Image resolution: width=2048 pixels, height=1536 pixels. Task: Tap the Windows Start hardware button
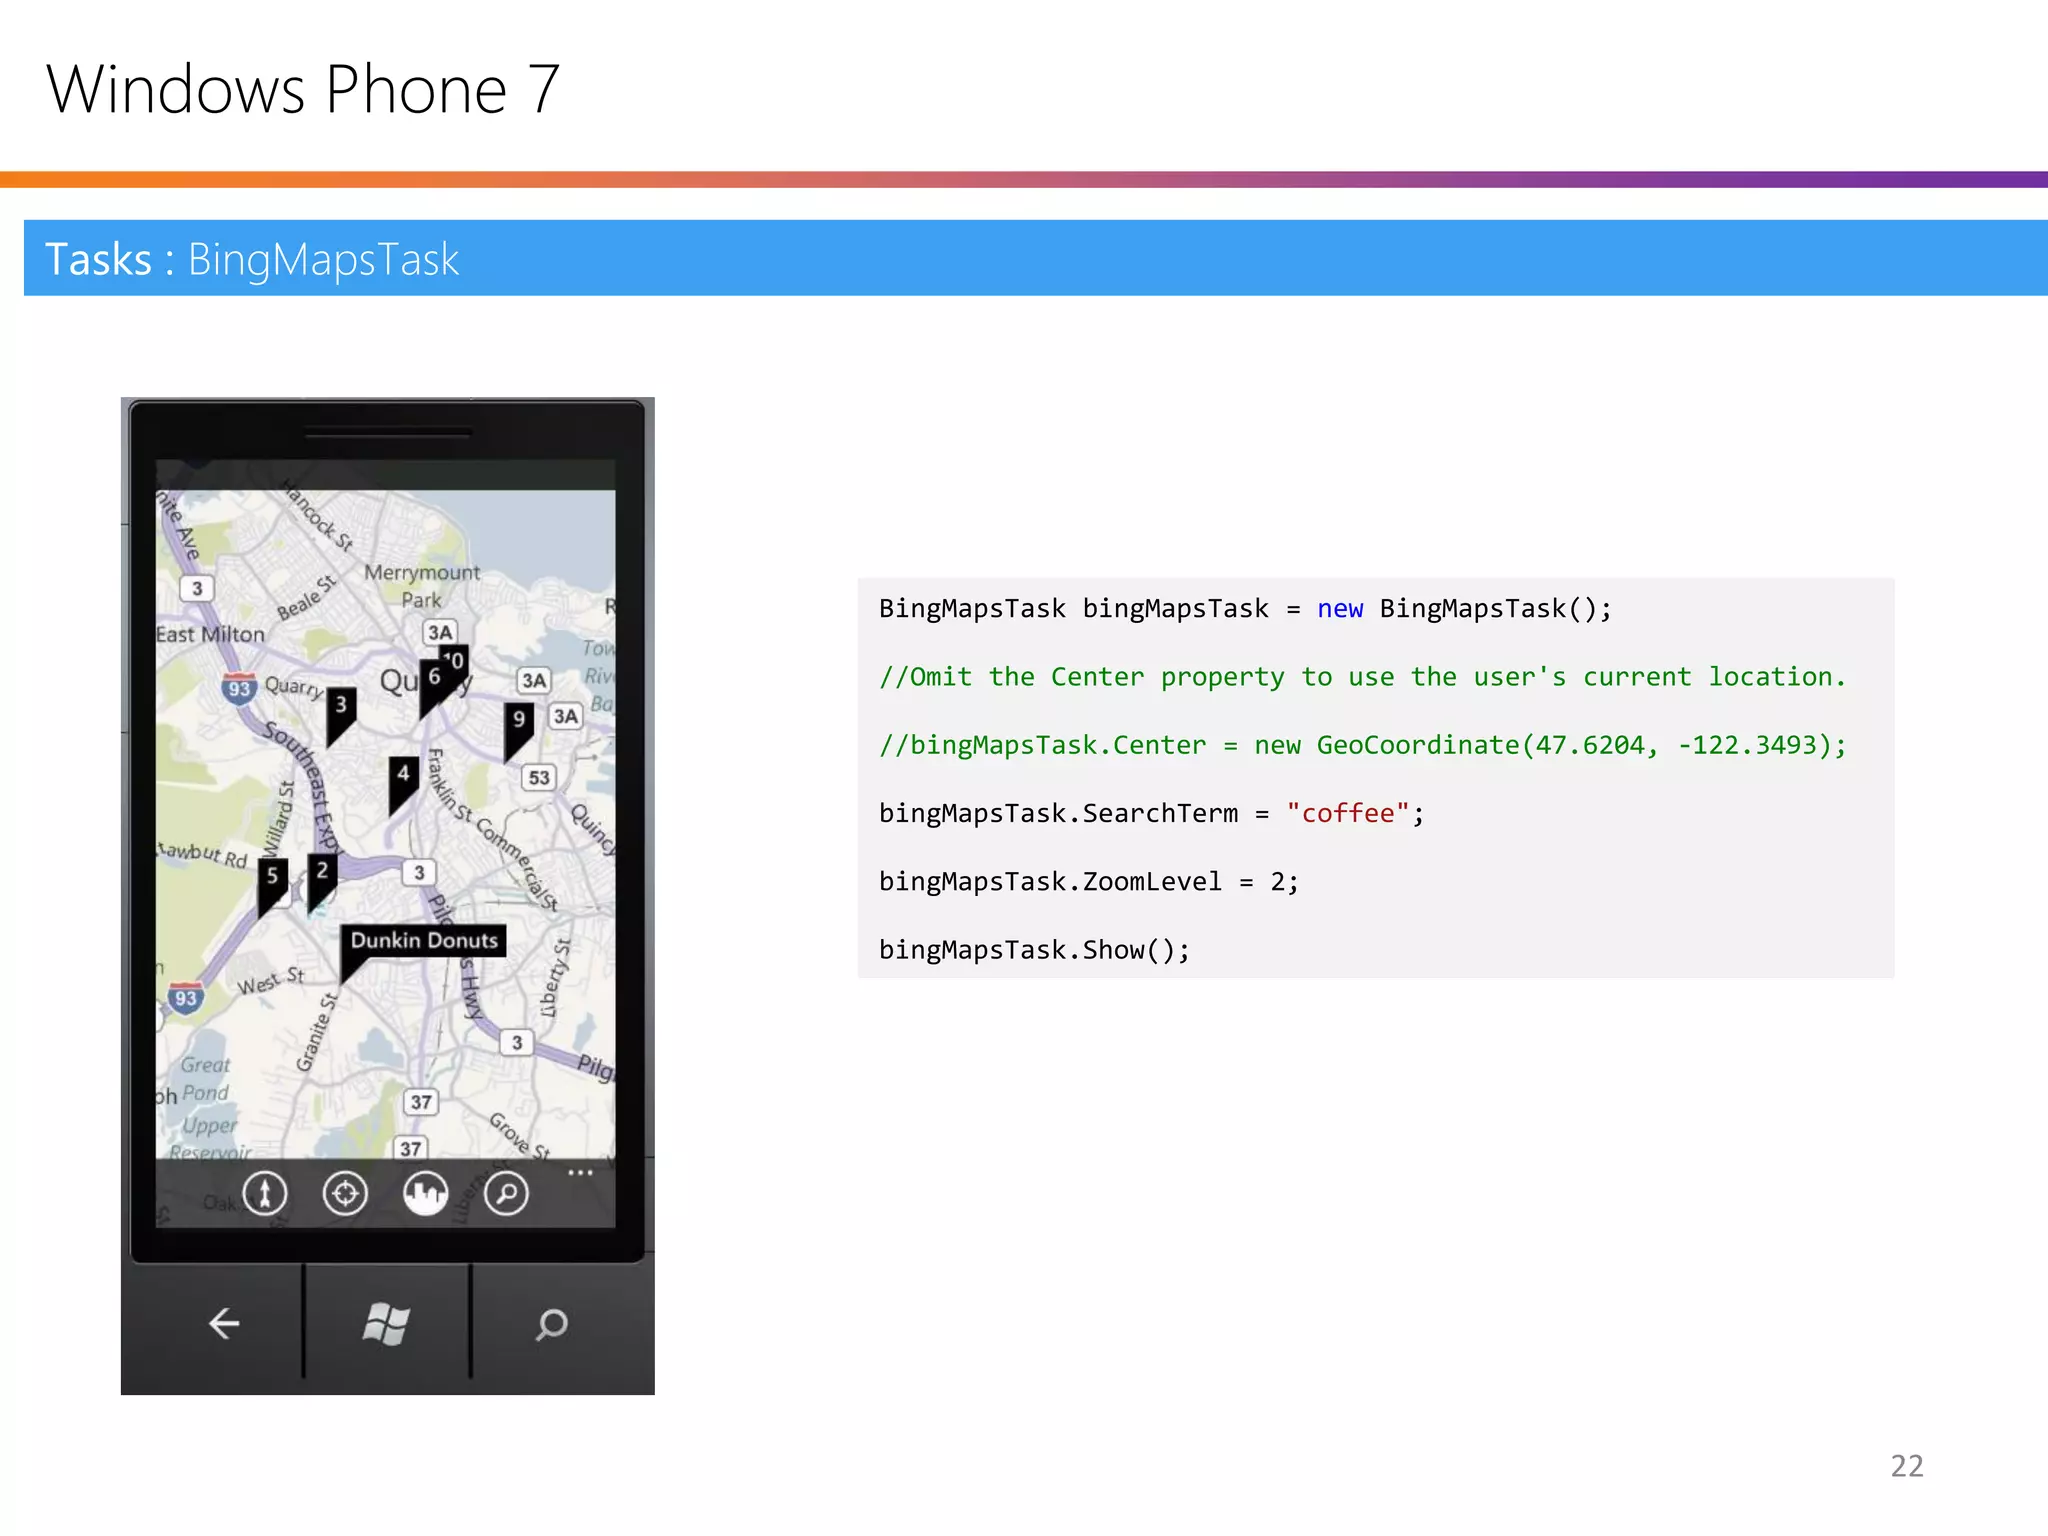[386, 1324]
